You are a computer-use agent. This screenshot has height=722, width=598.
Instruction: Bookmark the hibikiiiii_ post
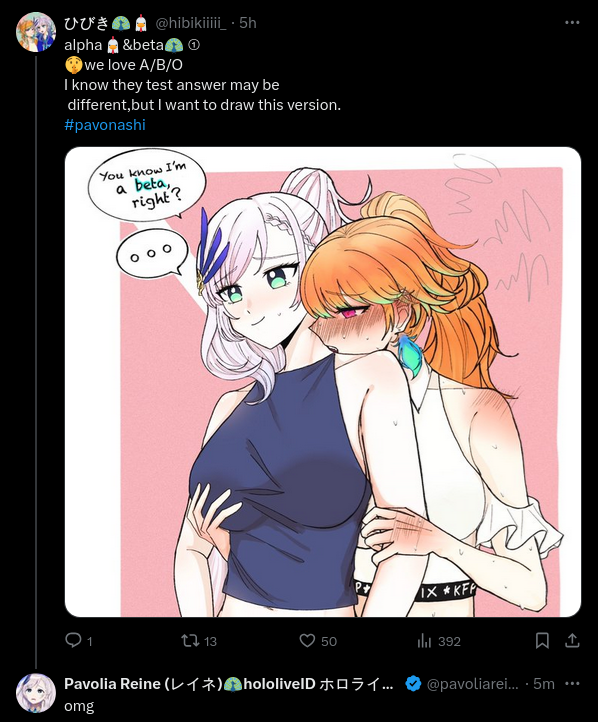pyautogui.click(x=542, y=640)
